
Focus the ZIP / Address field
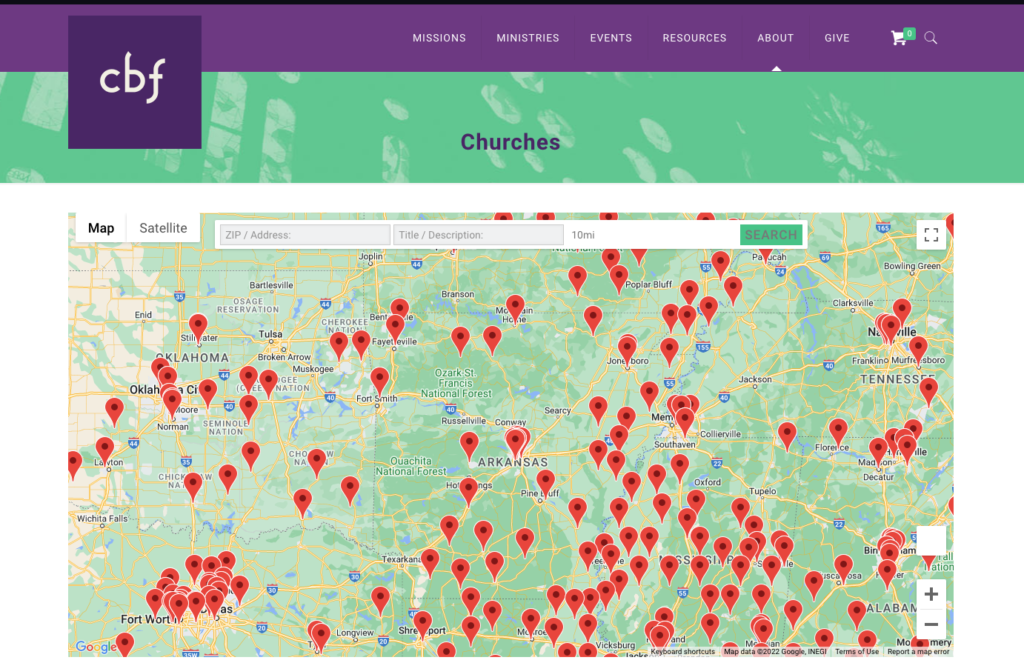[305, 235]
